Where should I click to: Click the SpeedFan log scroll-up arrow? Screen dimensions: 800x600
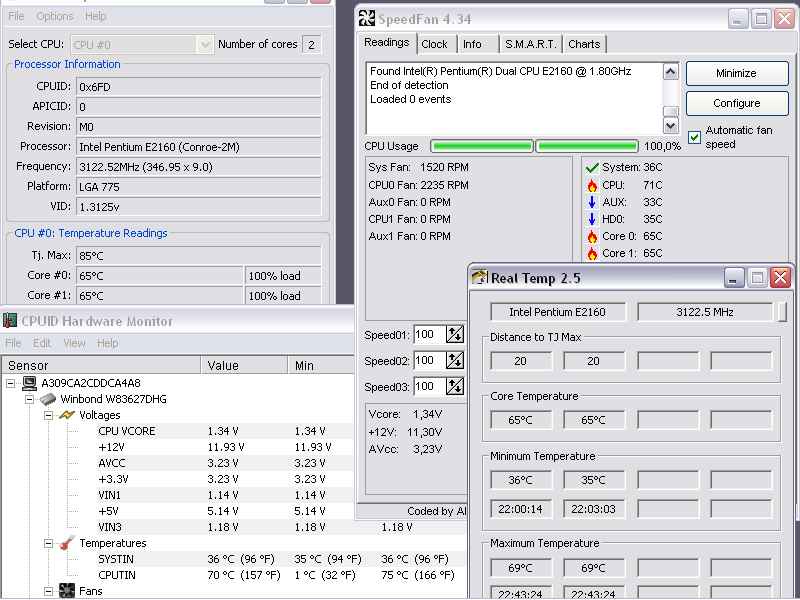click(670, 71)
